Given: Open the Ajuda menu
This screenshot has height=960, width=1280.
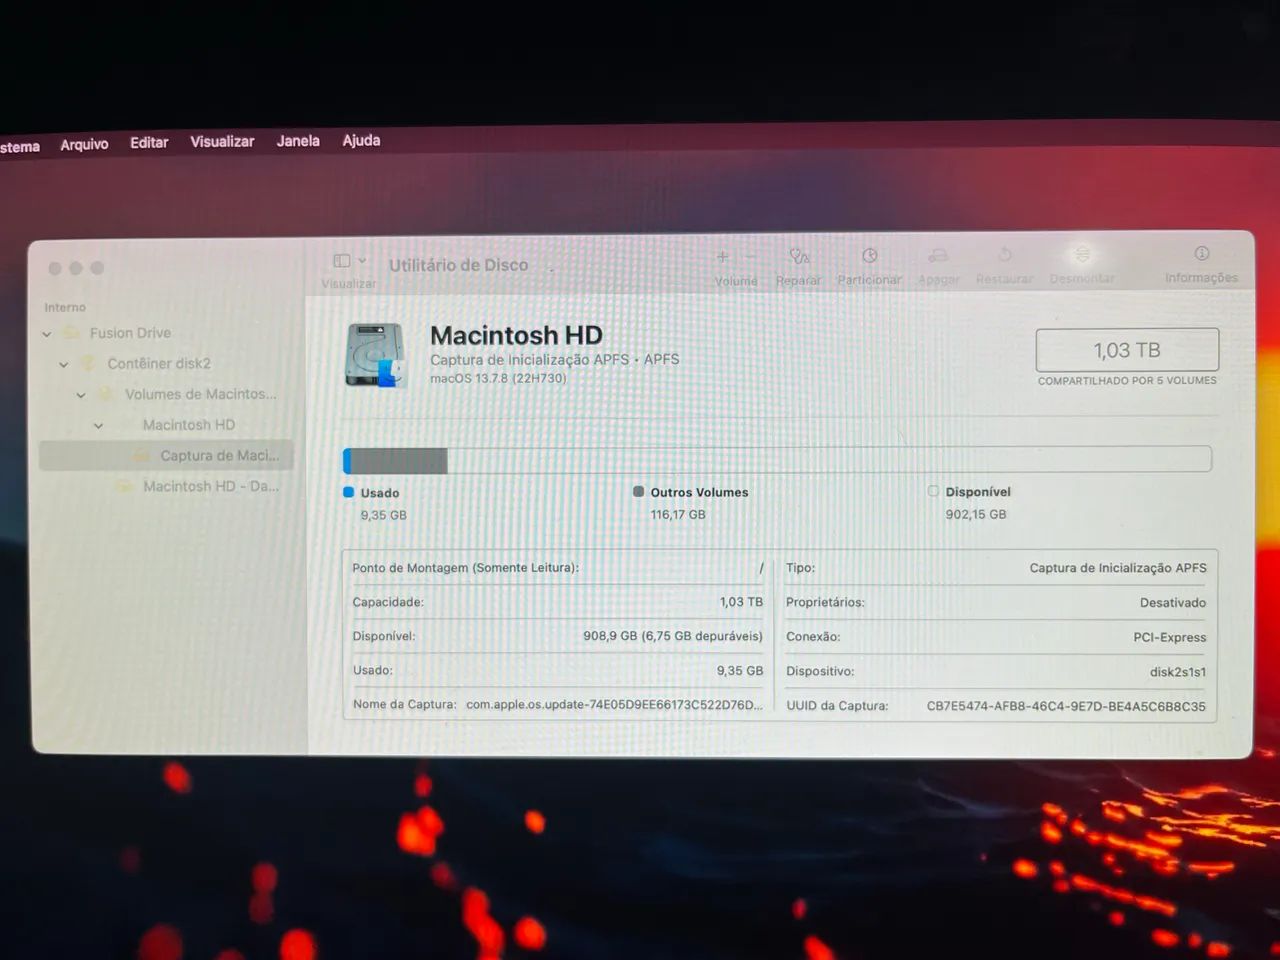Looking at the screenshot, I should [361, 140].
